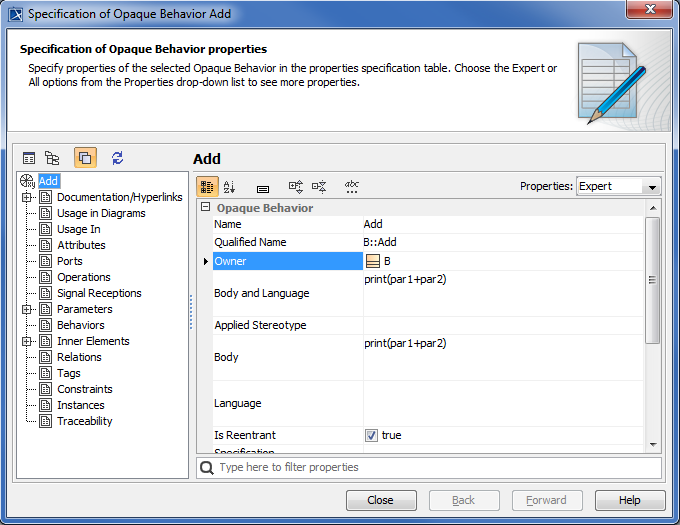Image resolution: width=680 pixels, height=525 pixels.
Task: Click the tree structure view icon
Action: 52,158
